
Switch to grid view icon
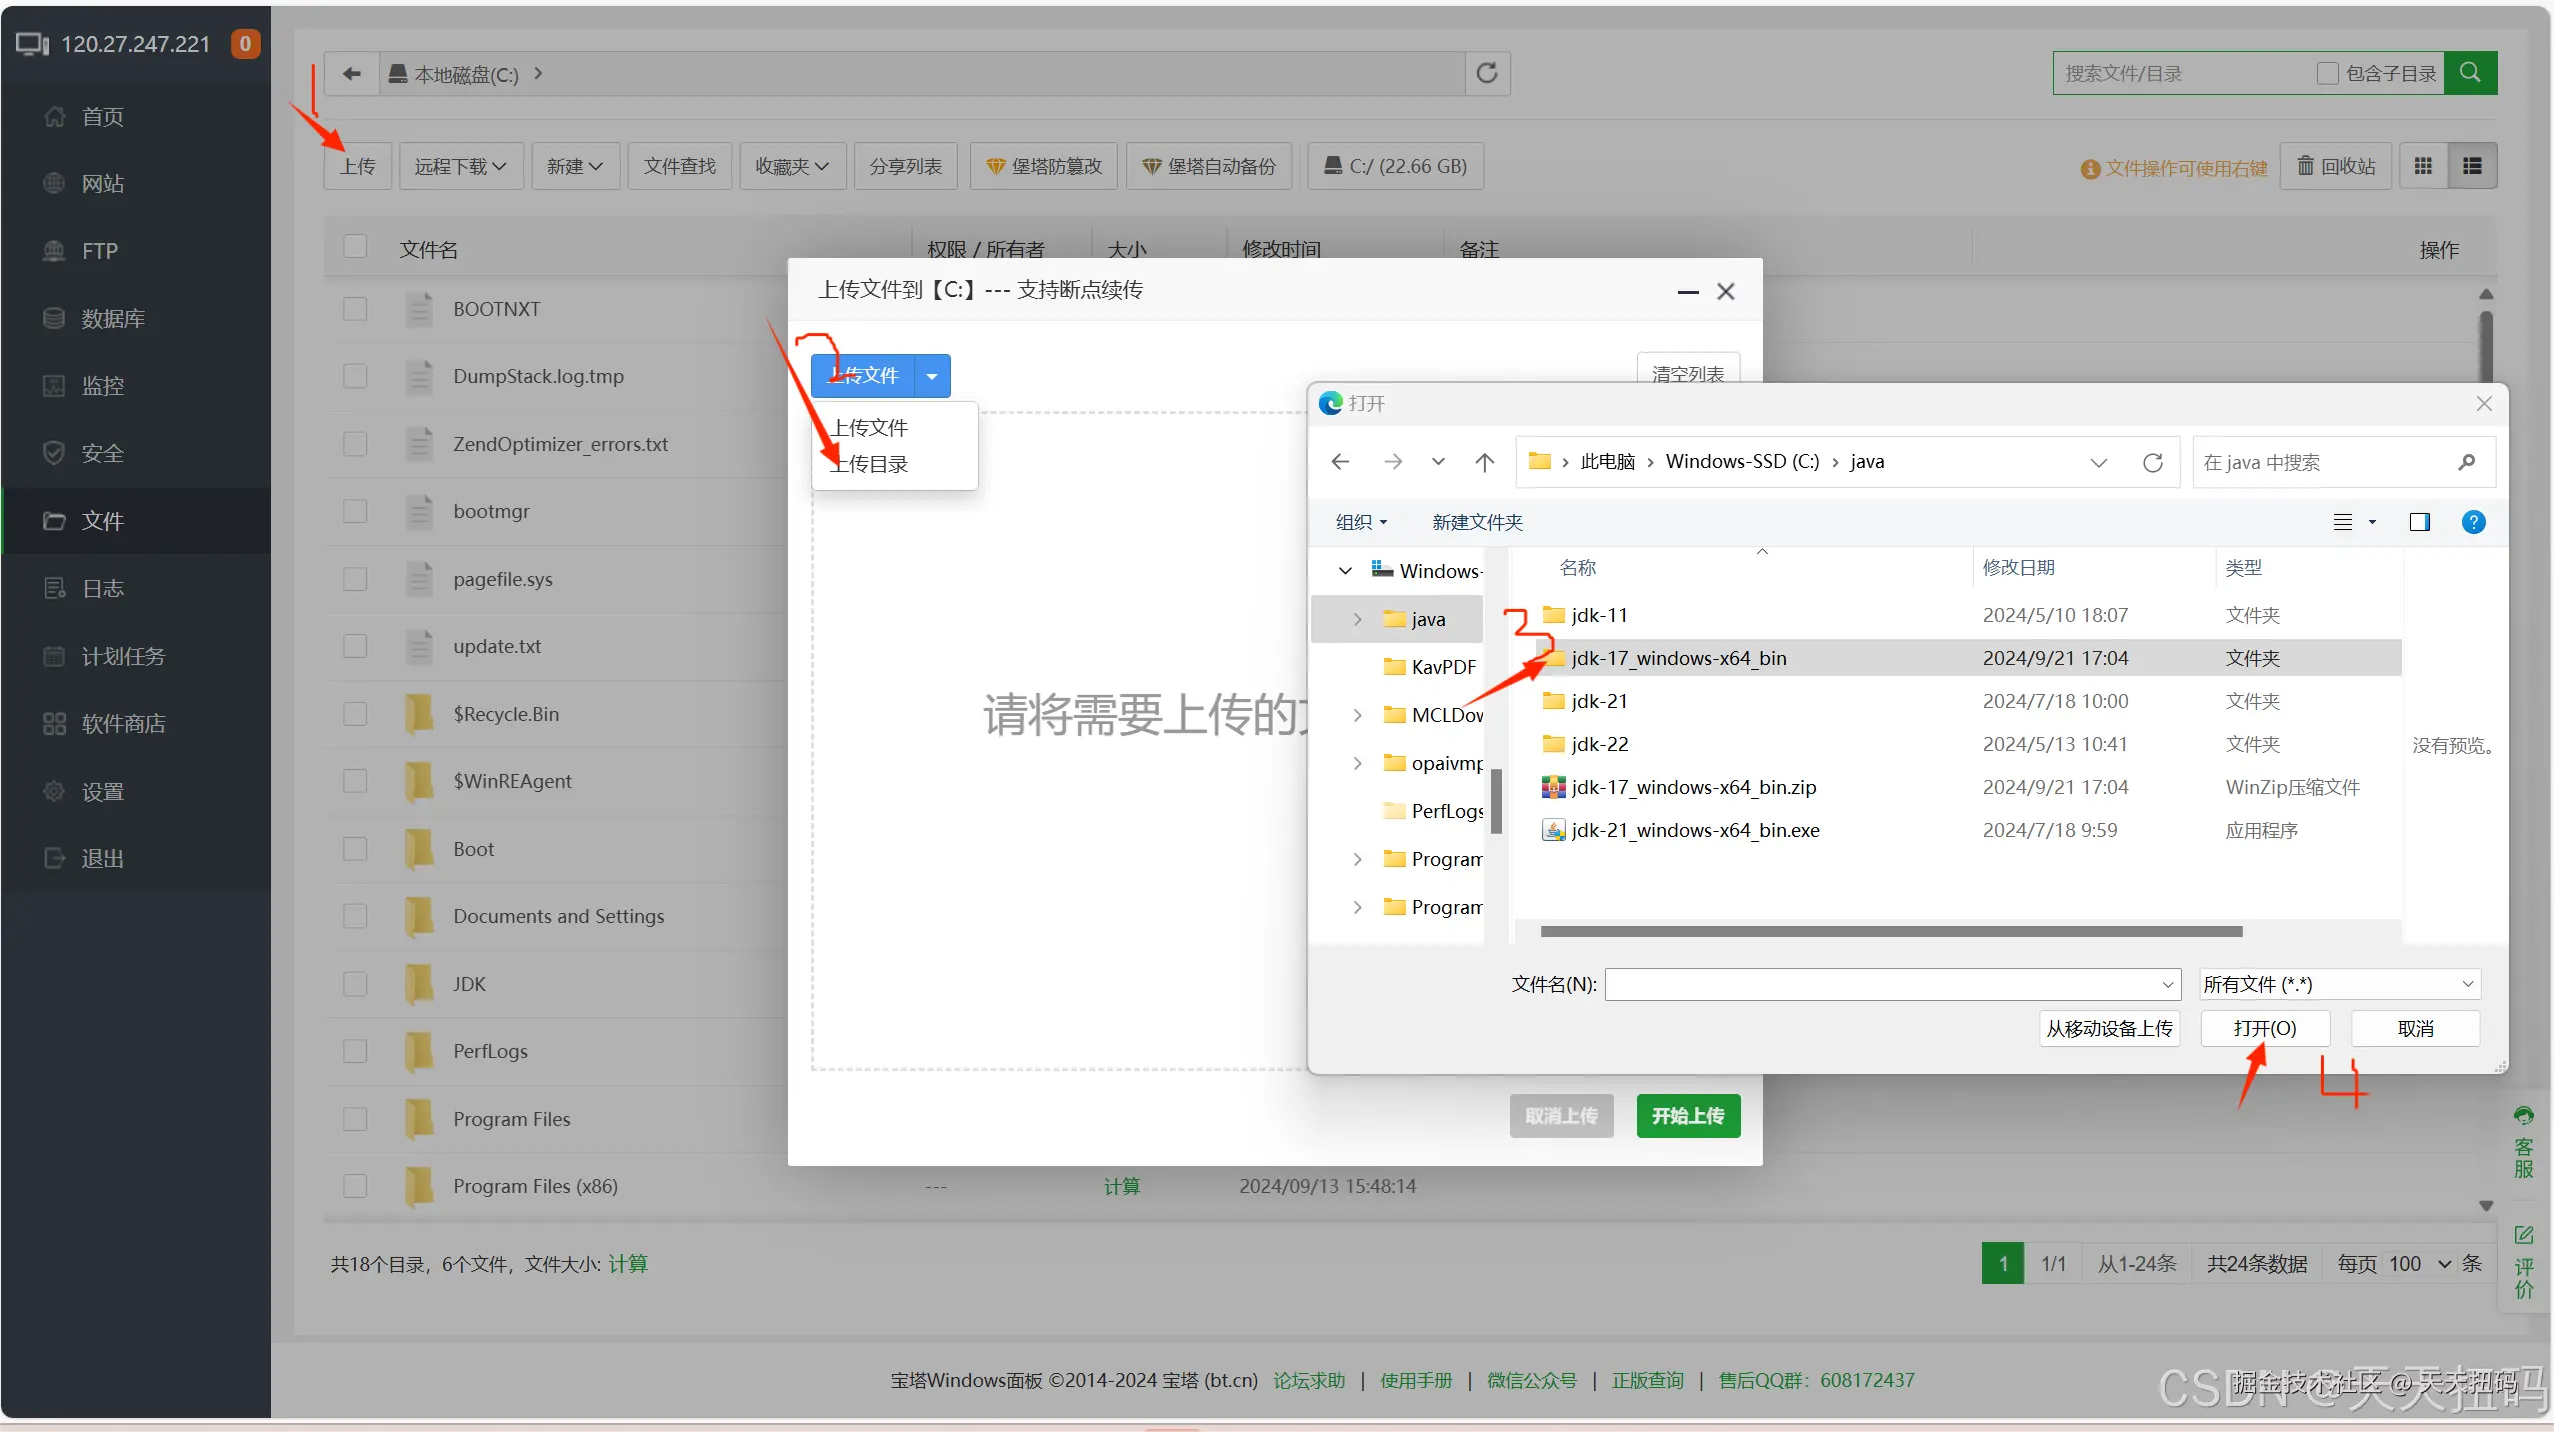[2423, 166]
